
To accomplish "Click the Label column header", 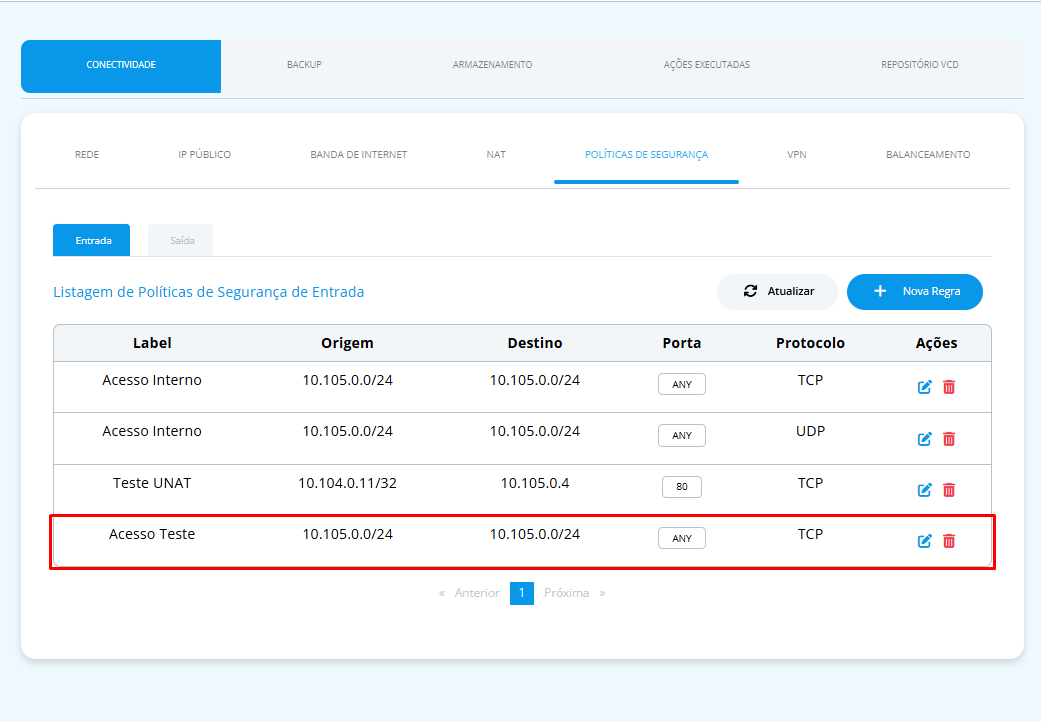I will [152, 343].
